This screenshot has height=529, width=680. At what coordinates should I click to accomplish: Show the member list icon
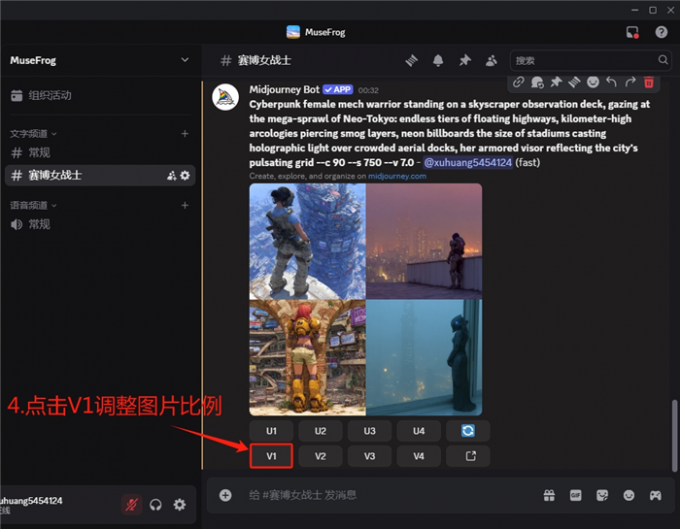tap(491, 60)
